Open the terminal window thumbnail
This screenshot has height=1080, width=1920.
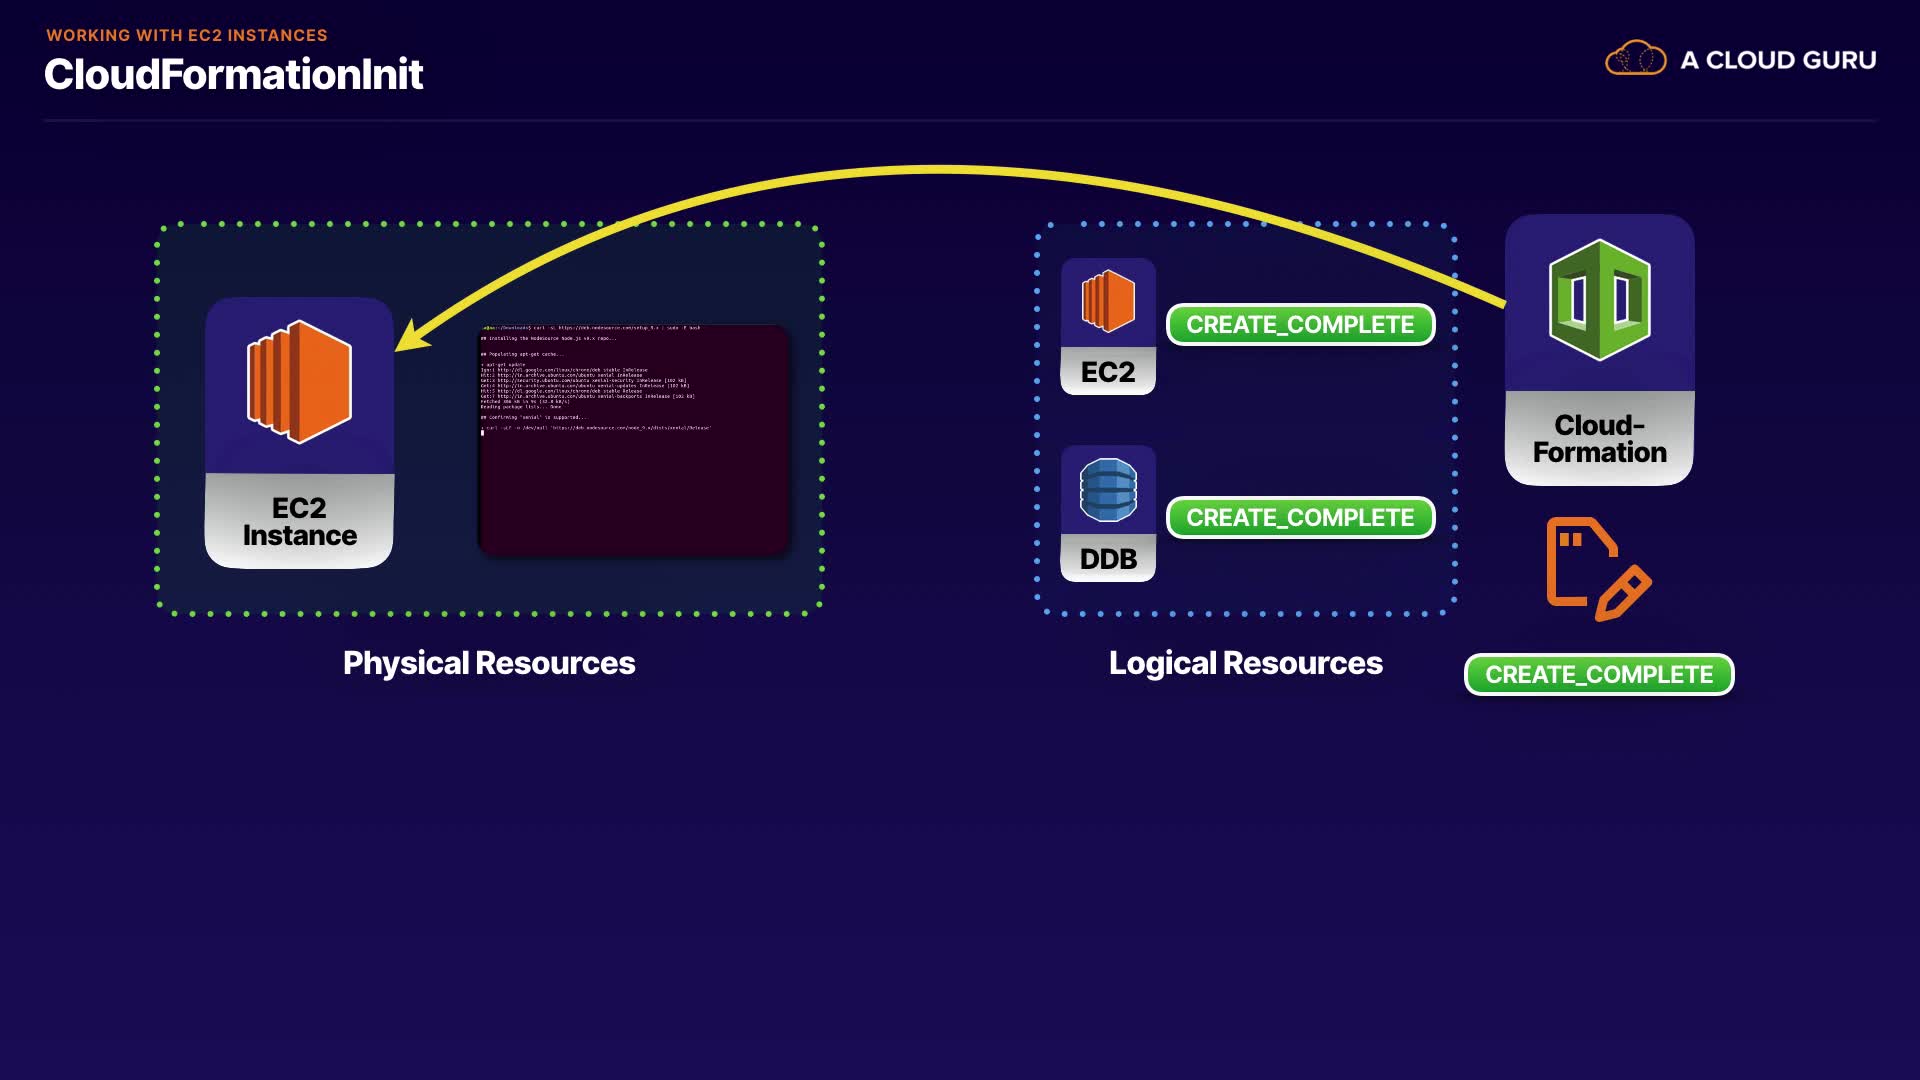(x=635, y=439)
